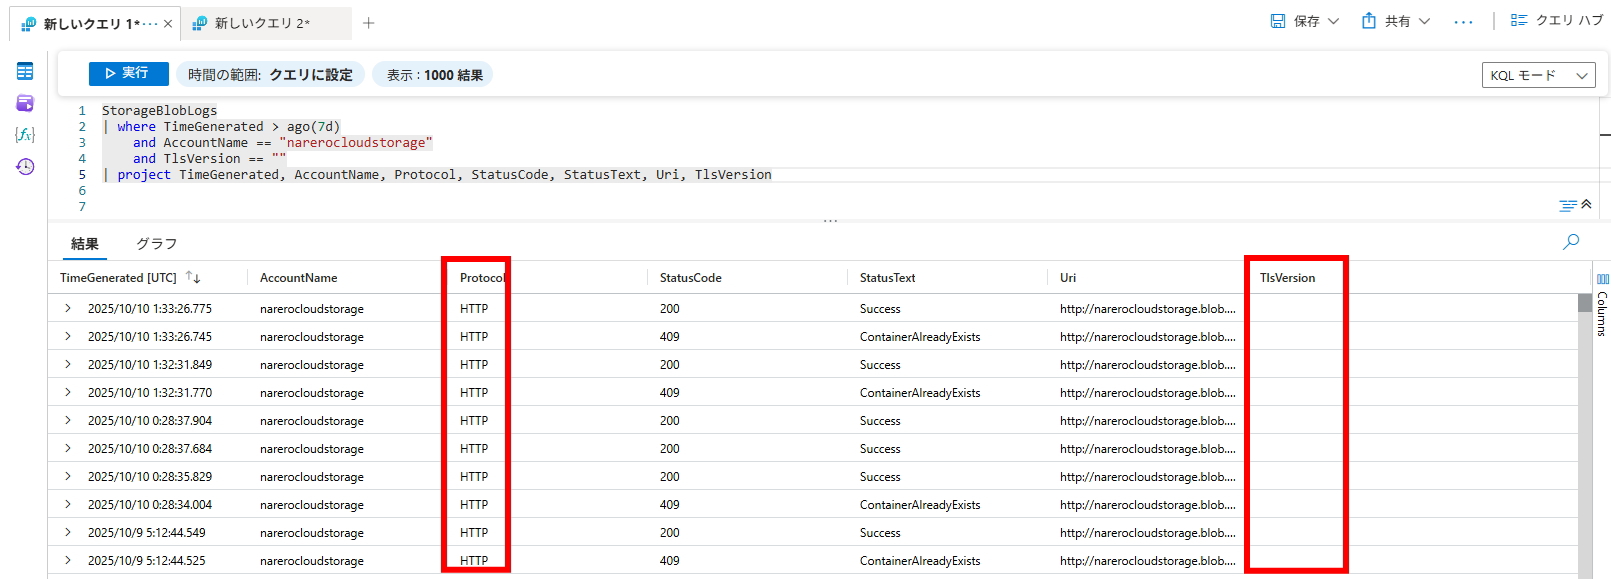Open the more options ellipsis menu
Viewport: 1611px width, 579px height.
click(1463, 21)
